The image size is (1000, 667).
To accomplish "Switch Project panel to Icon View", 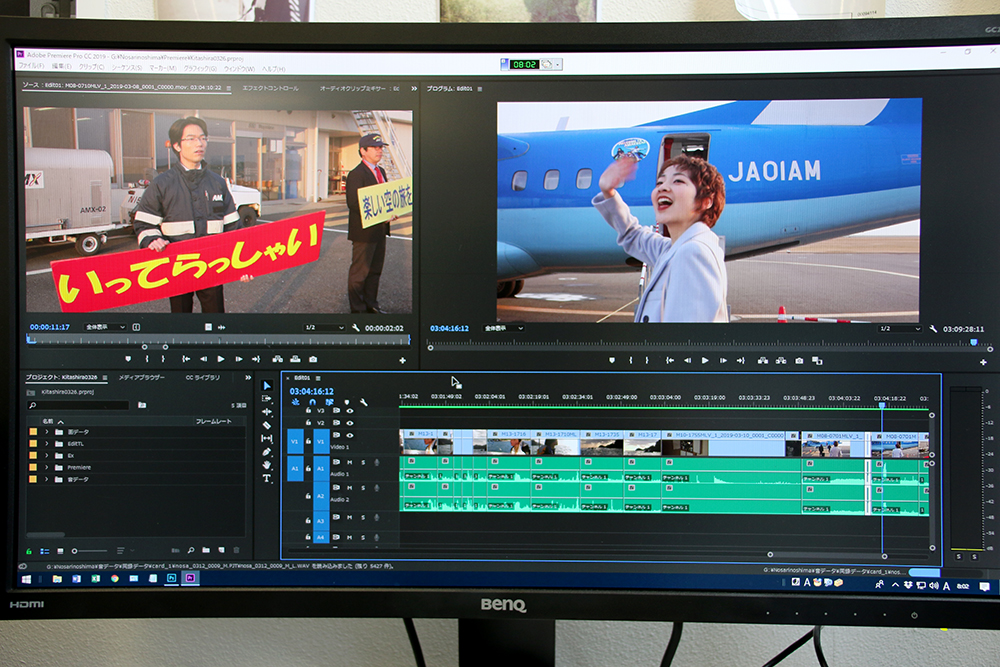I will 61,551.
